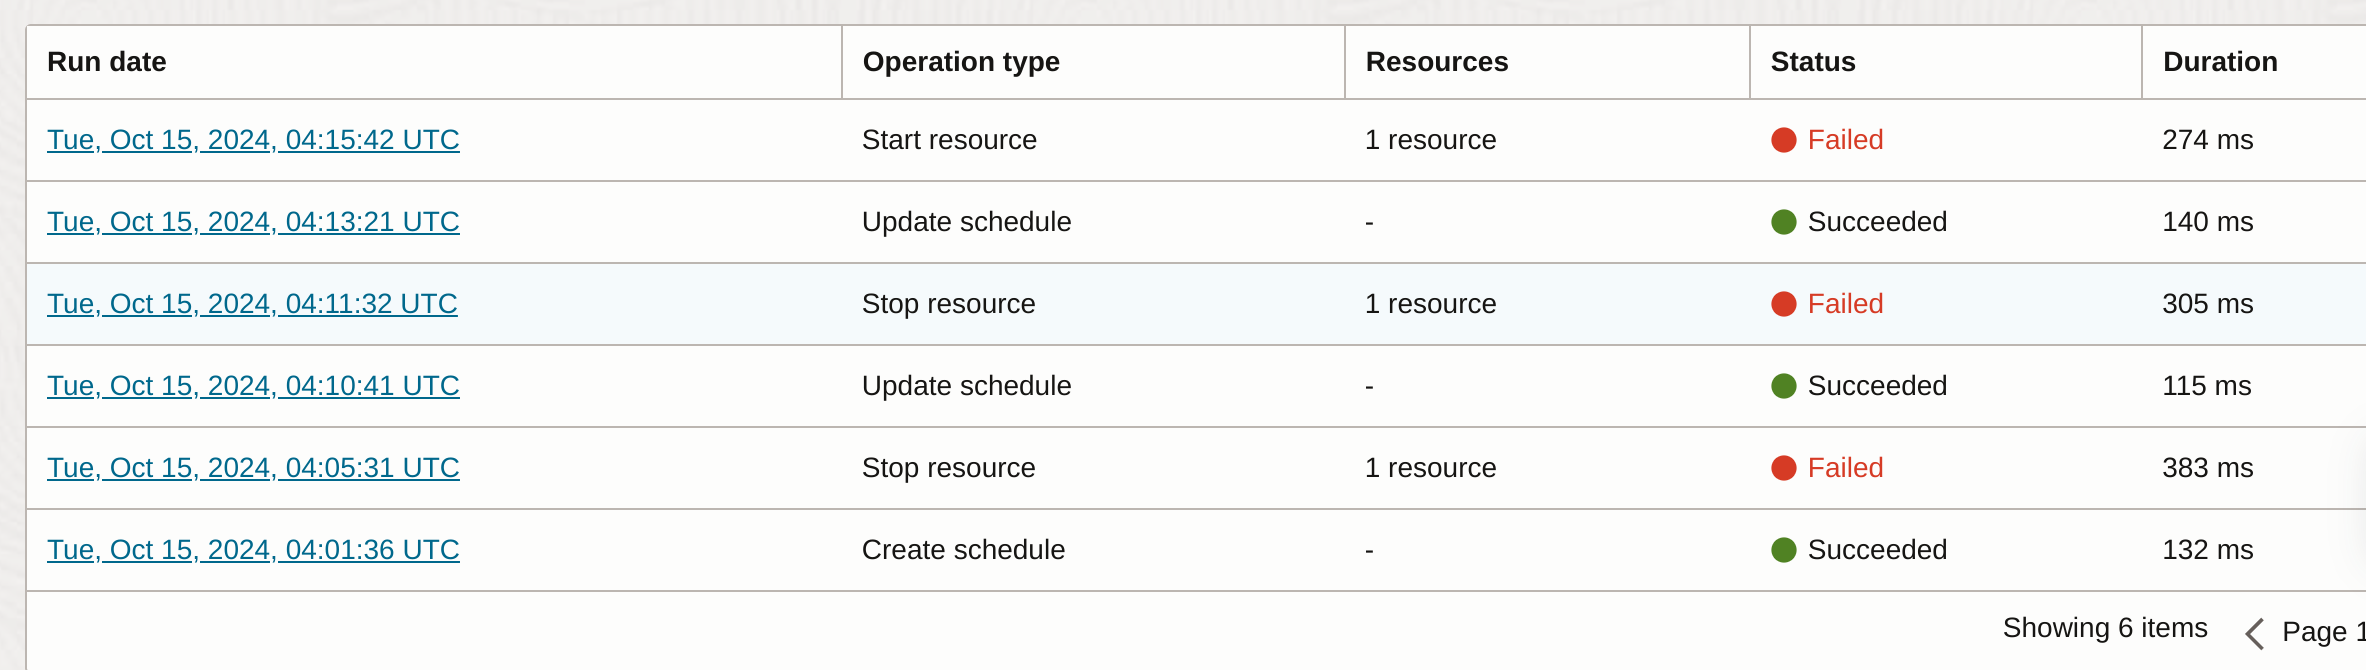Click the red Failed status icon for Start resource

pos(1784,140)
